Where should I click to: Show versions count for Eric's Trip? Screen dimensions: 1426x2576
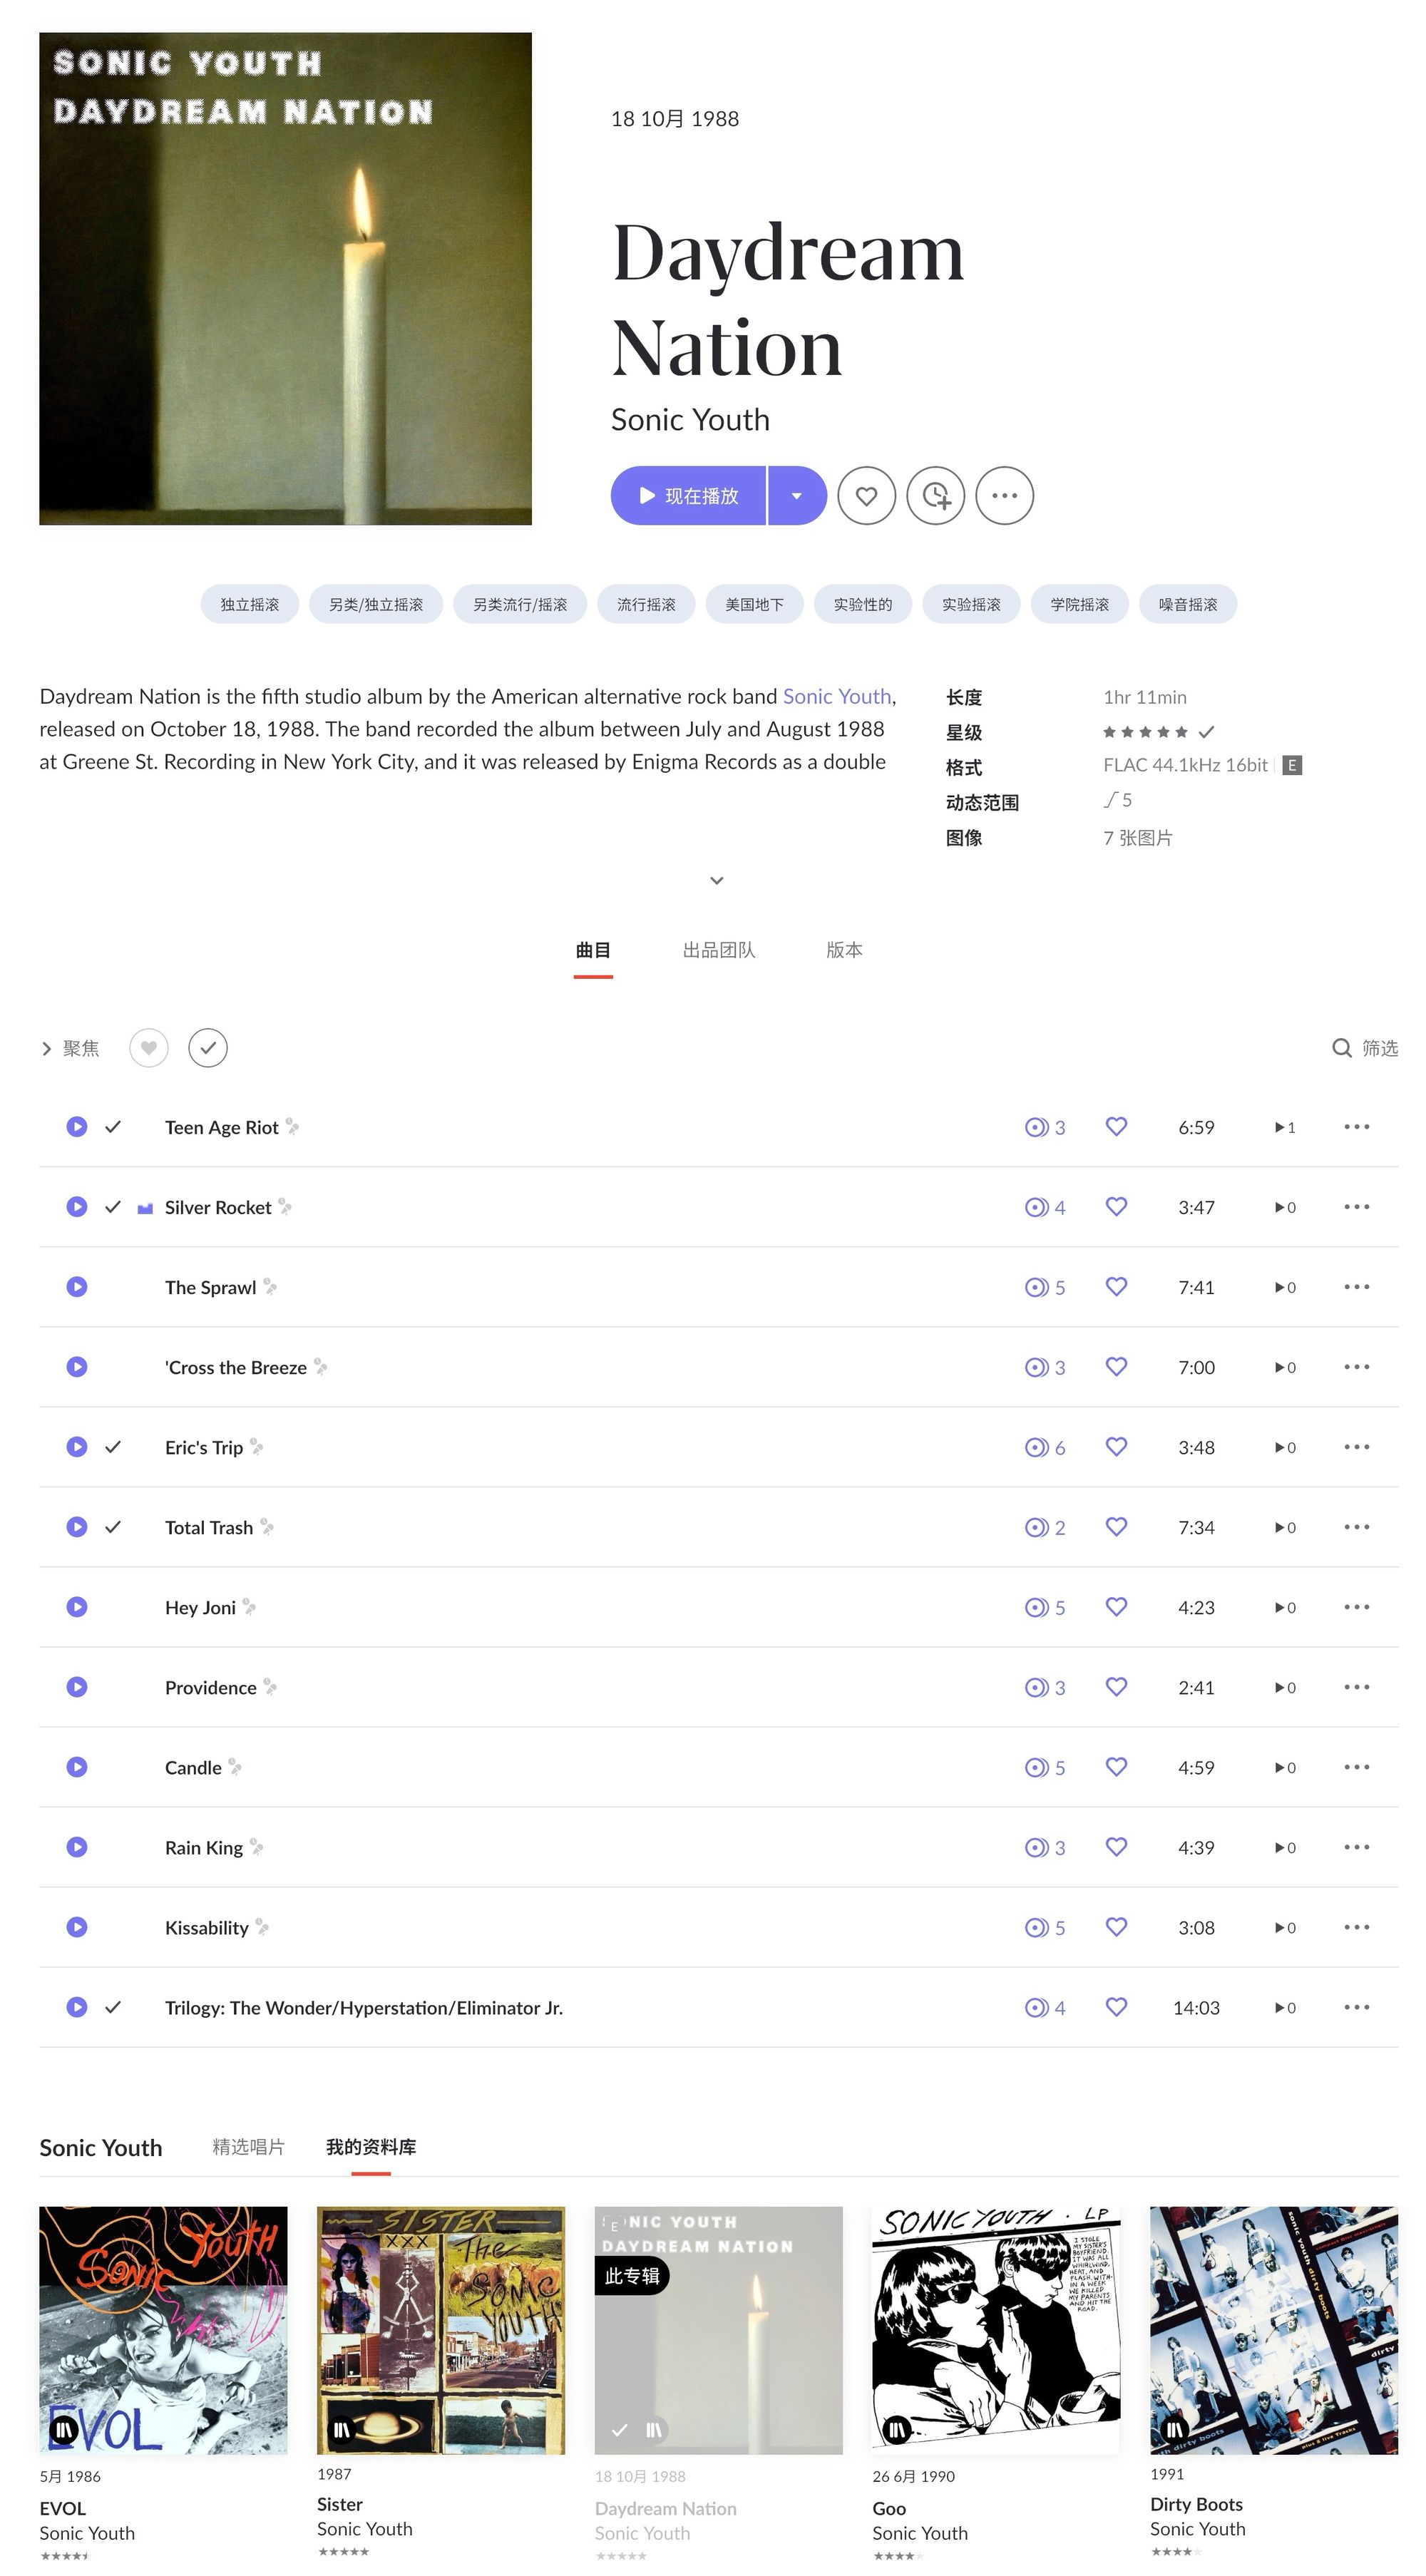[1045, 1447]
